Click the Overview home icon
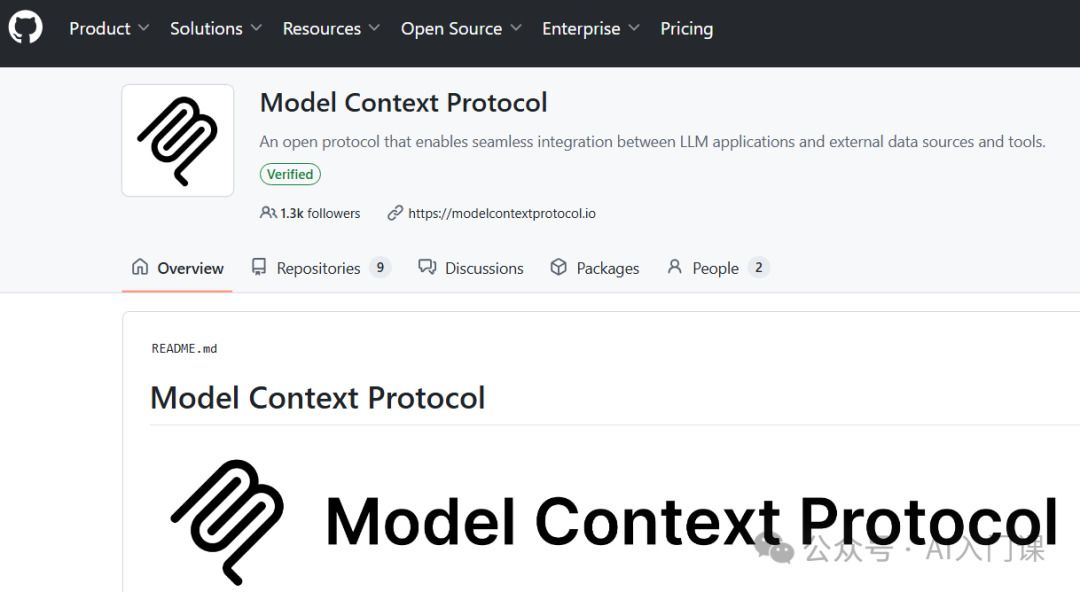Viewport: 1080px width, 592px height. (140, 267)
